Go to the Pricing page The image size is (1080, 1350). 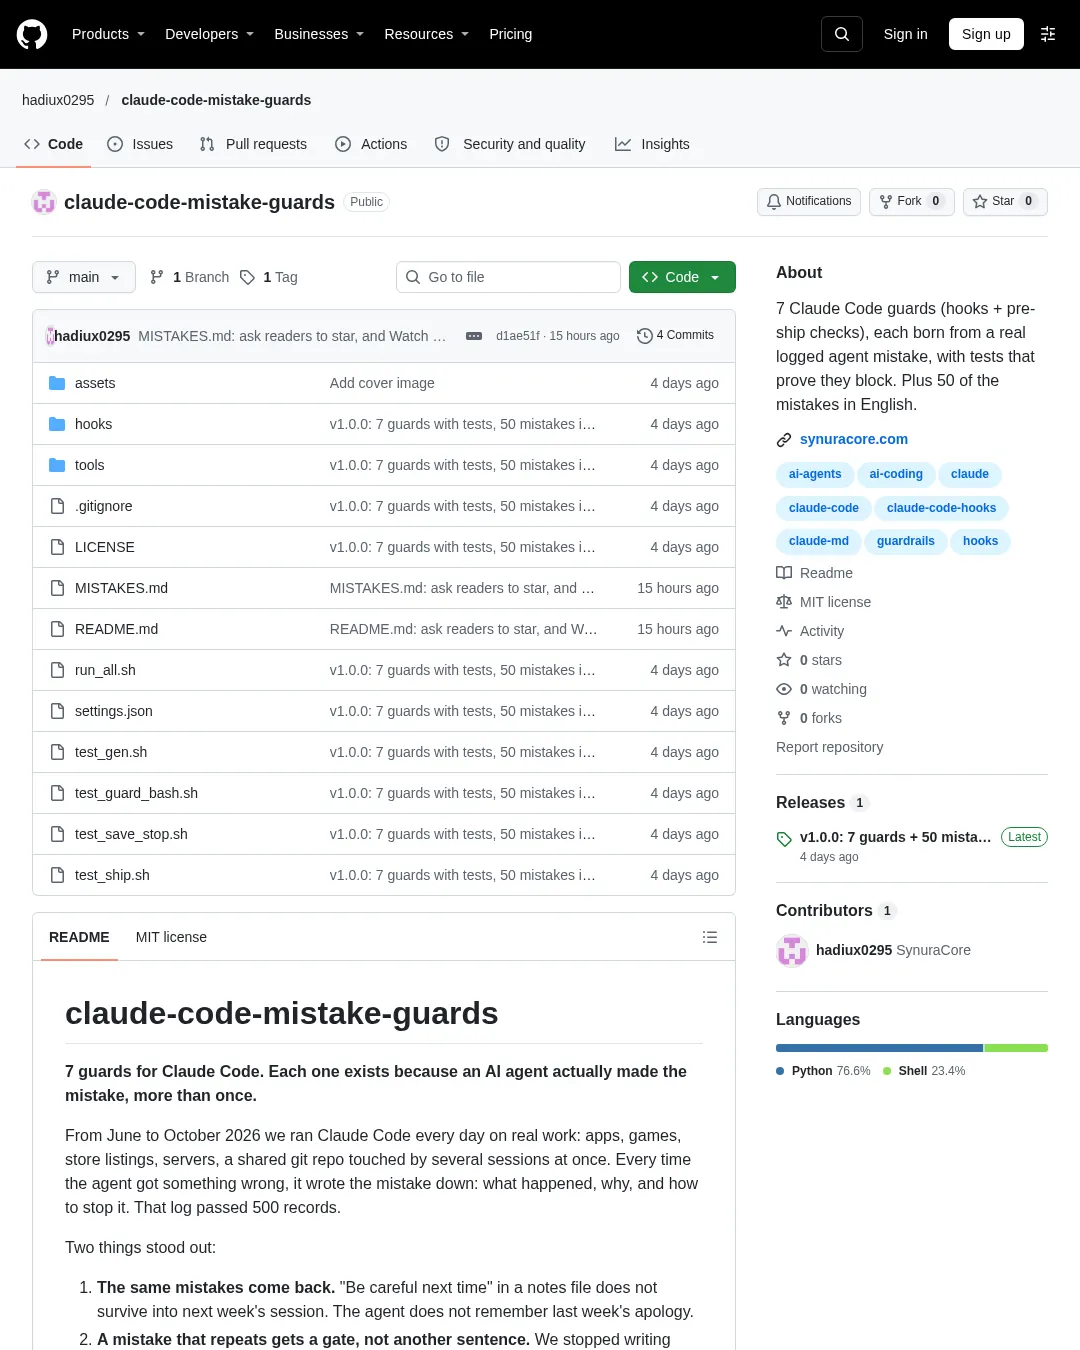[x=510, y=34]
